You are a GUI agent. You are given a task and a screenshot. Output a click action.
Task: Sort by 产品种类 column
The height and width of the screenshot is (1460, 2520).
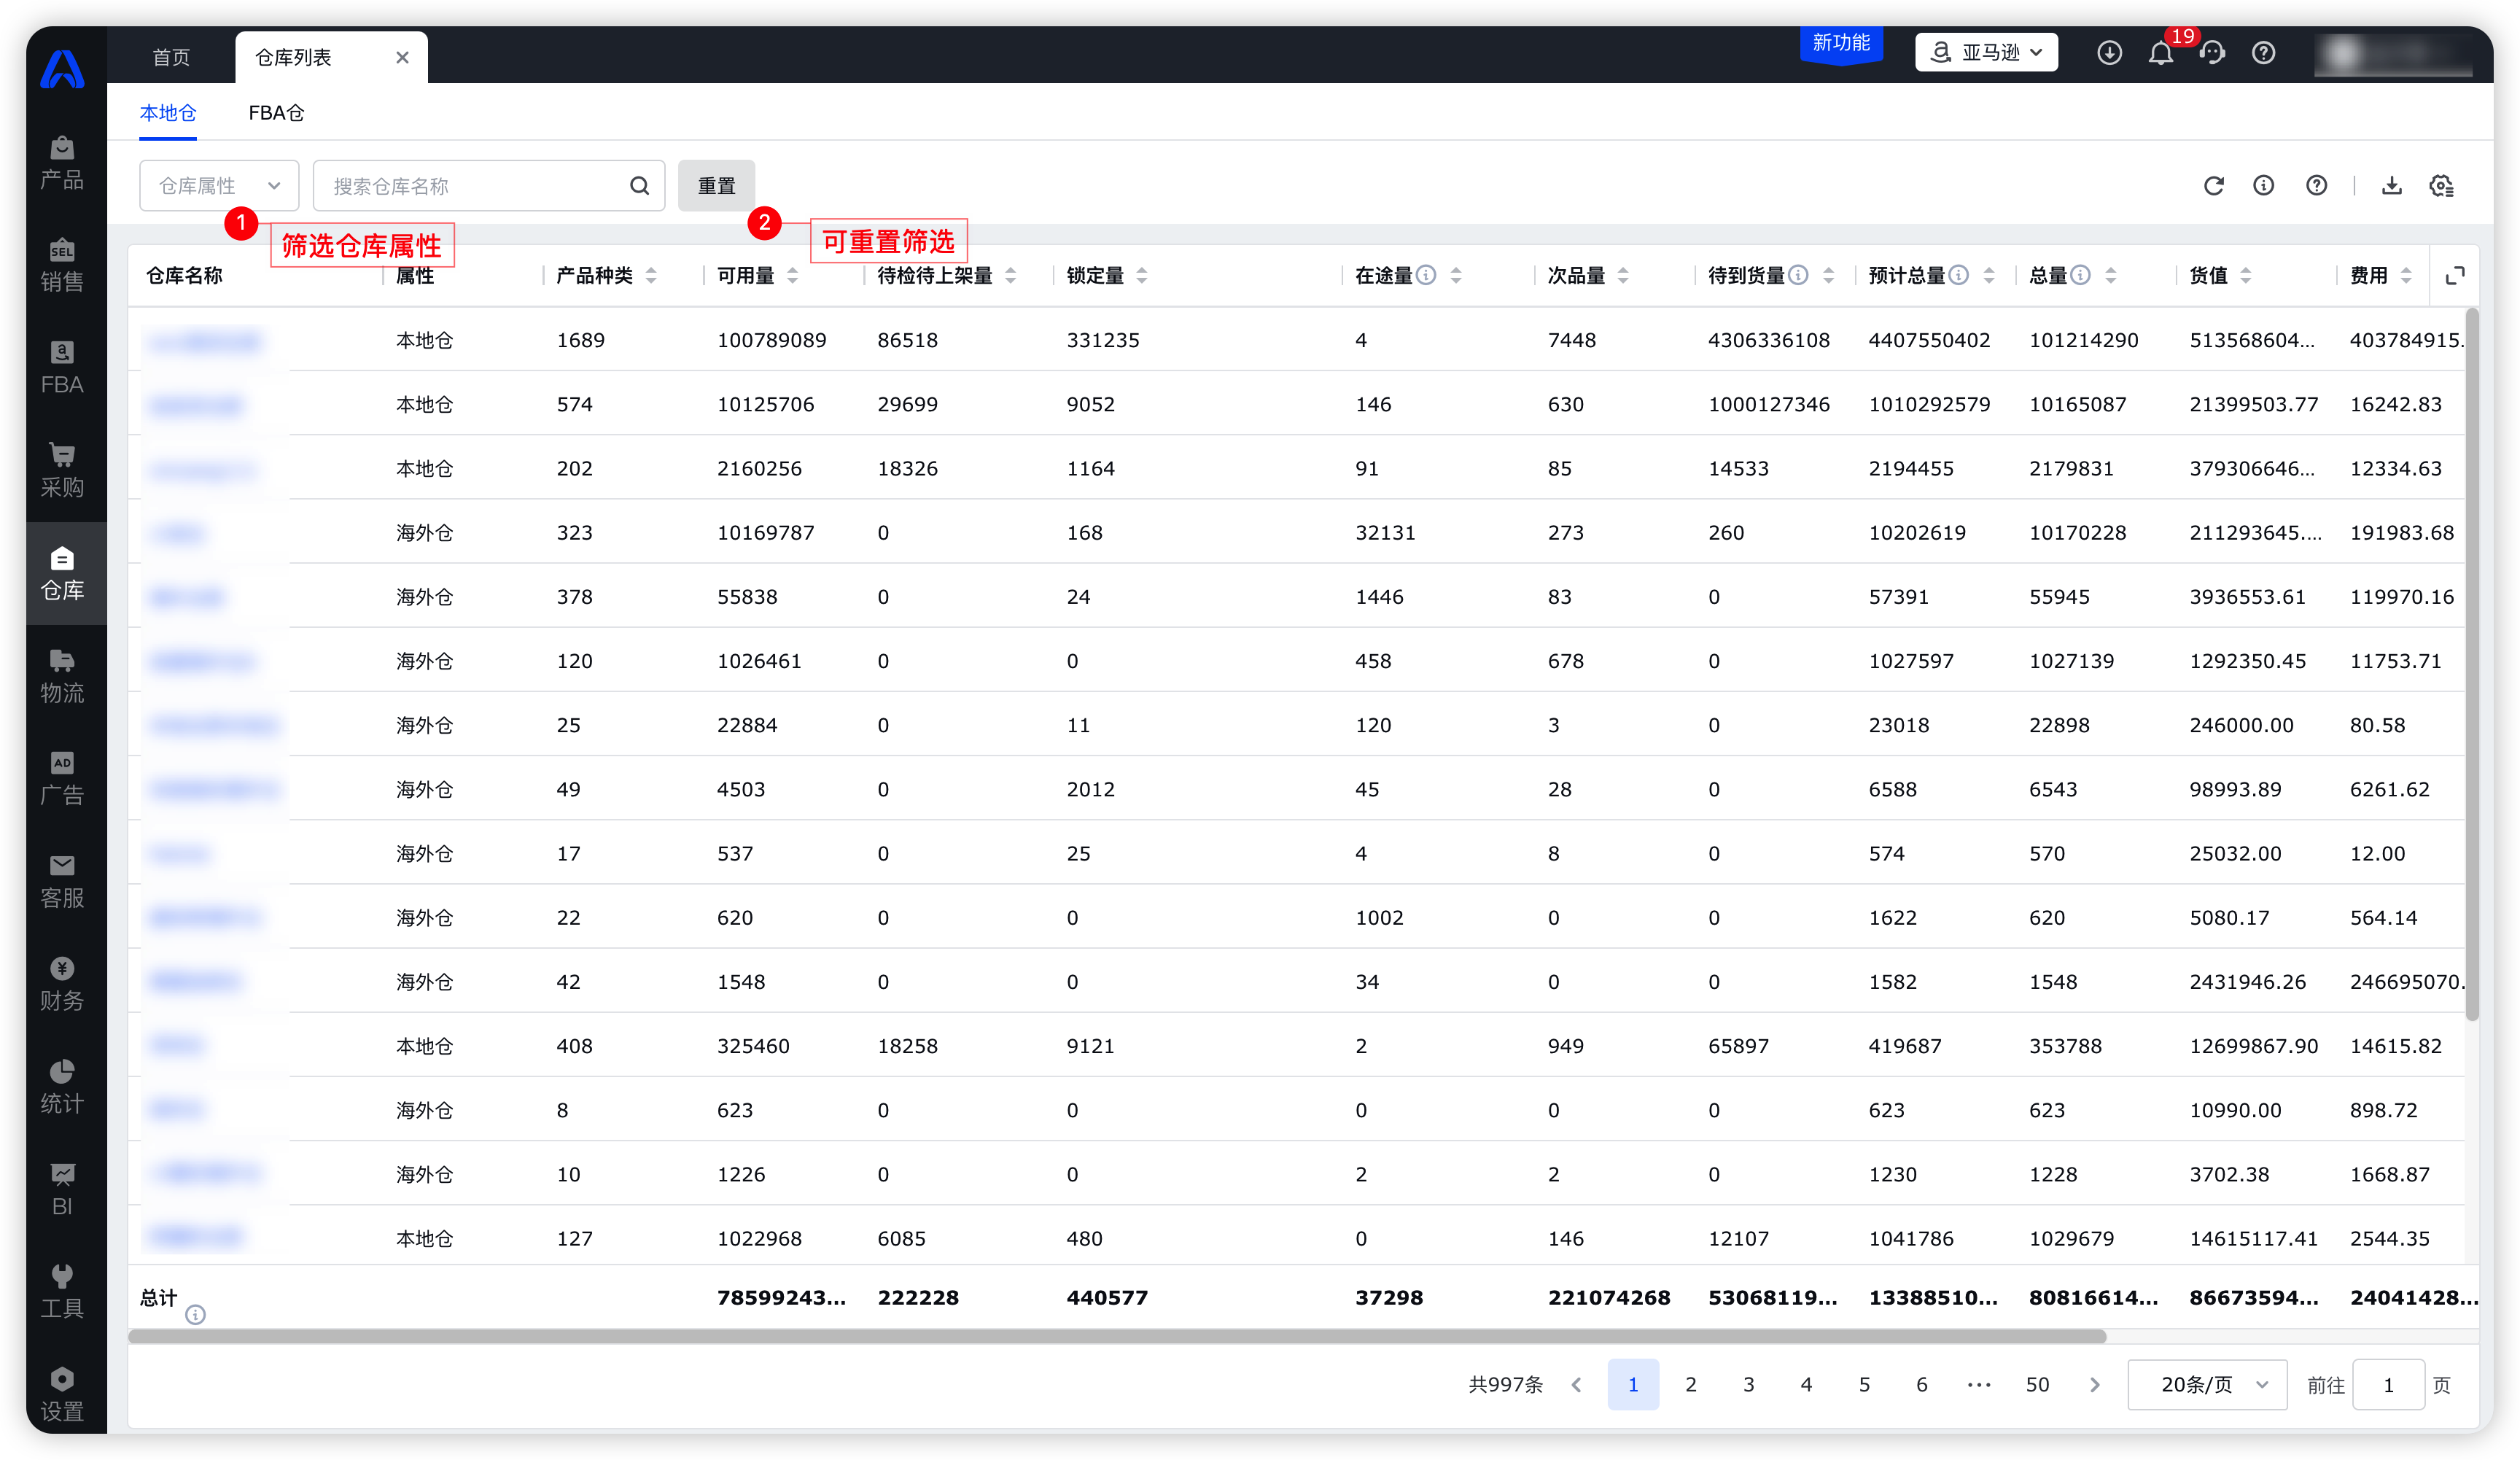651,276
